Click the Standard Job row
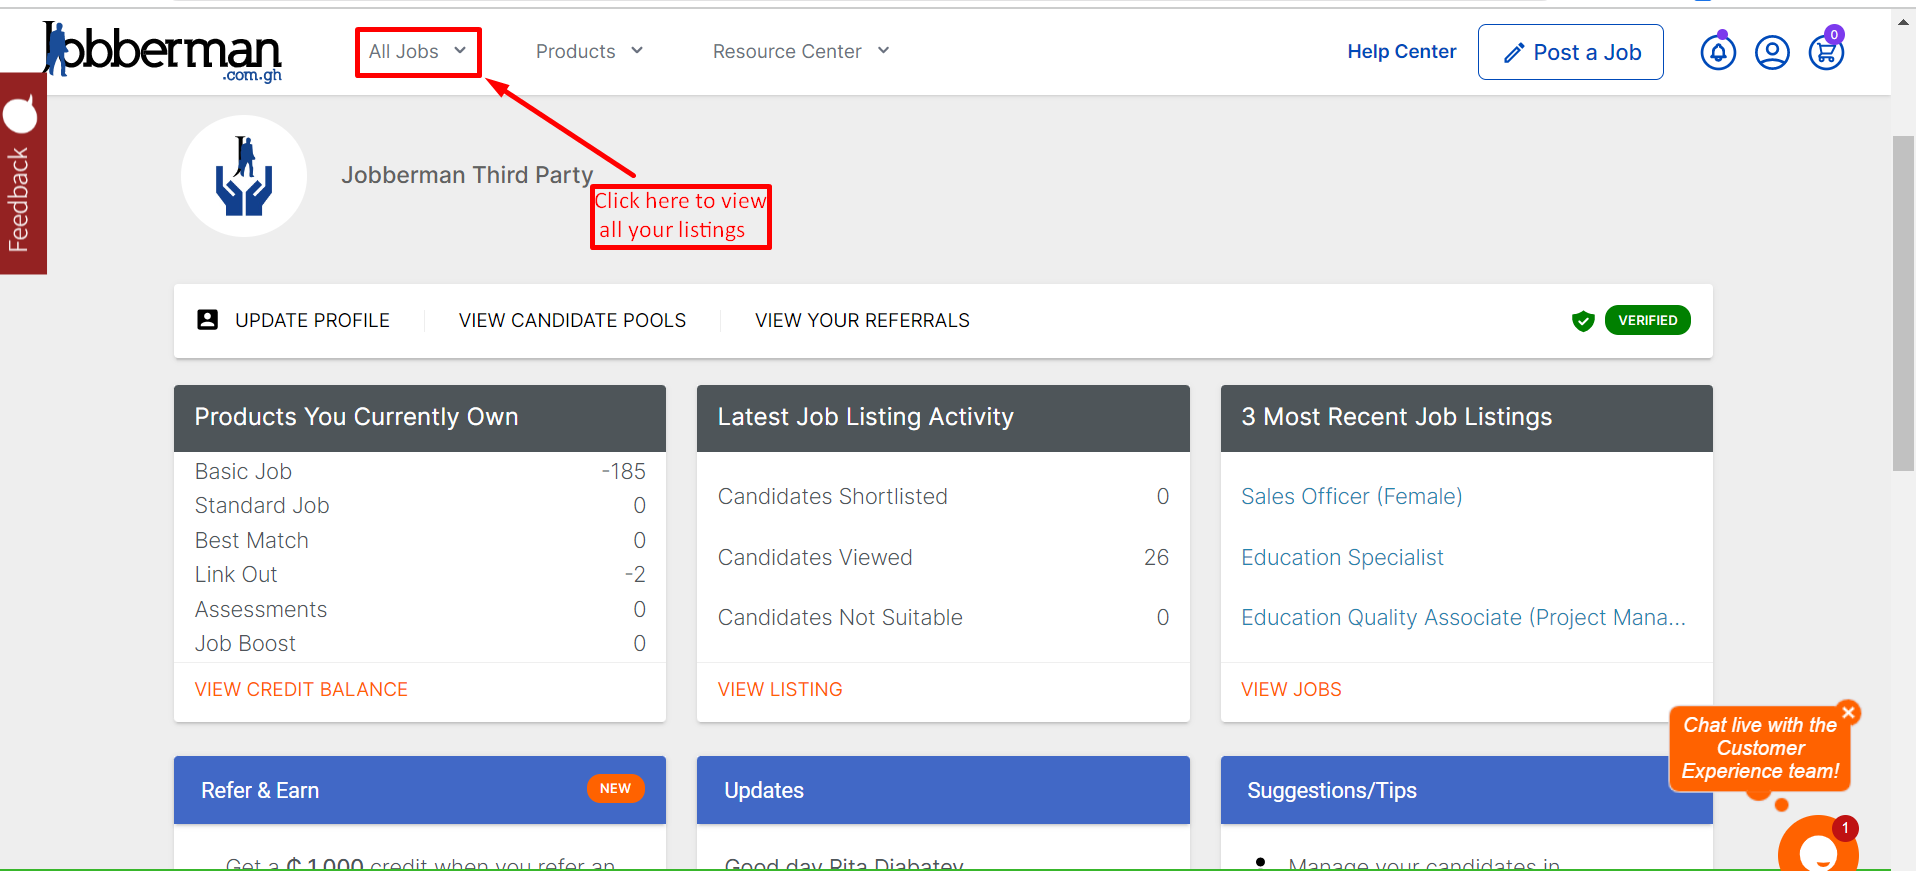 click(420, 505)
